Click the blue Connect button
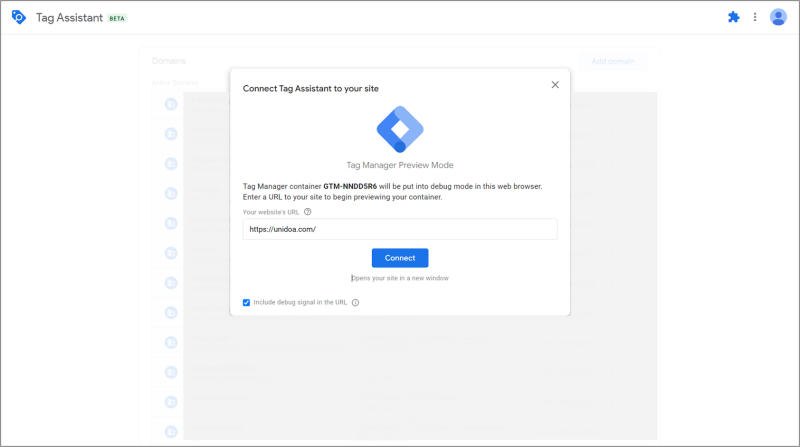800x447 pixels. [400, 258]
